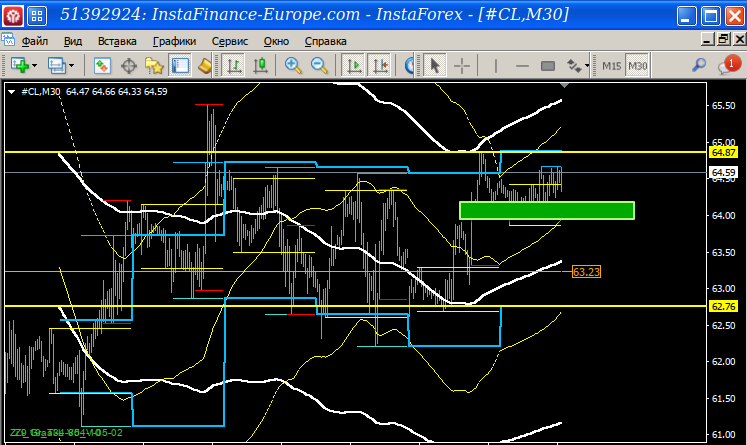Open the search magnifier icon
Image resolution: width=747 pixels, height=445 pixels.
(698, 65)
